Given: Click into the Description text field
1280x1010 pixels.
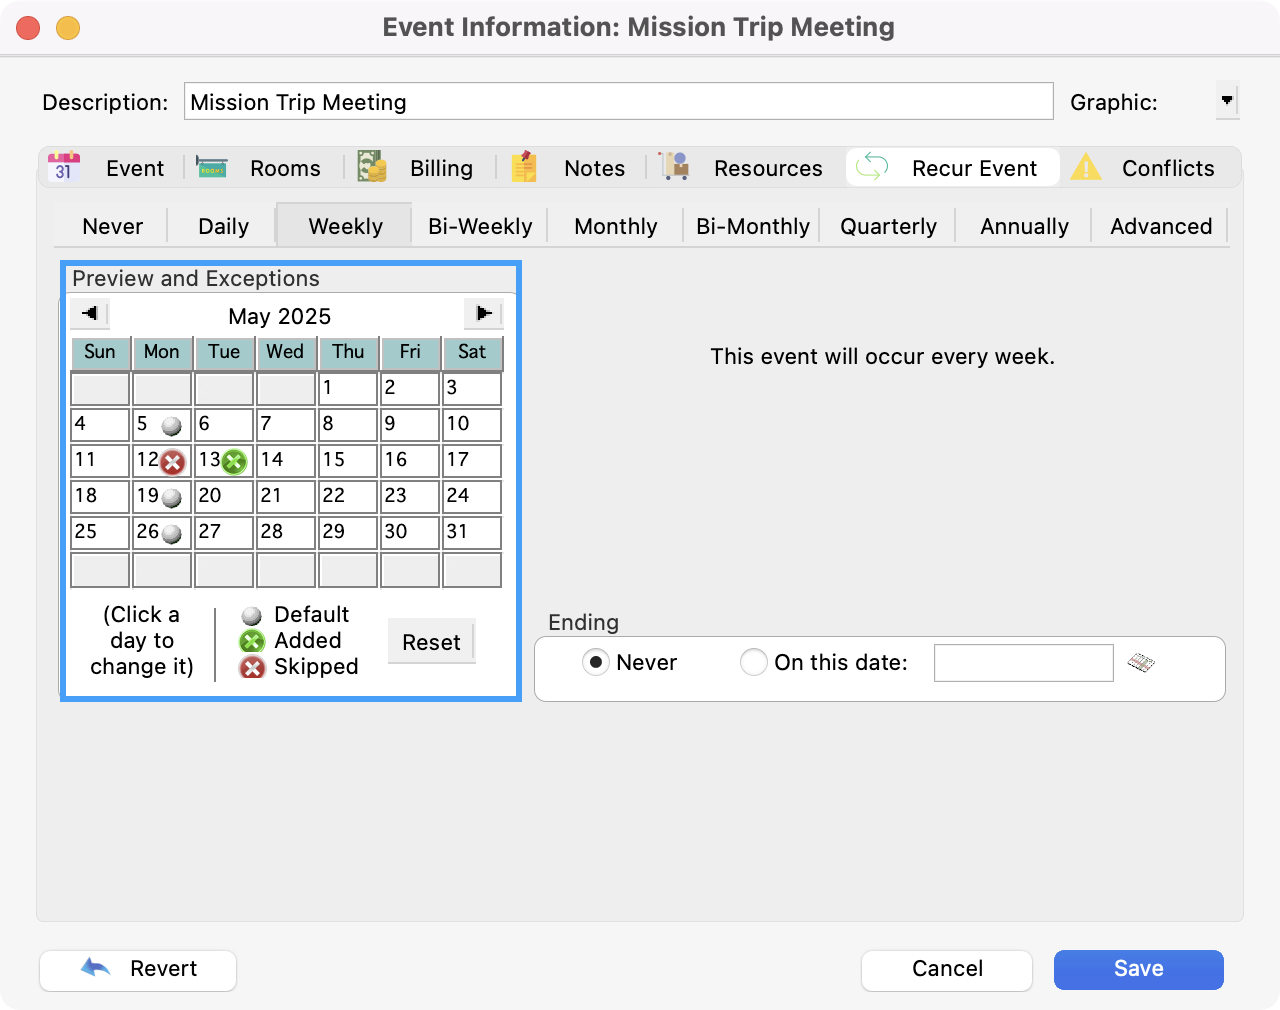Looking at the screenshot, I should 618,102.
